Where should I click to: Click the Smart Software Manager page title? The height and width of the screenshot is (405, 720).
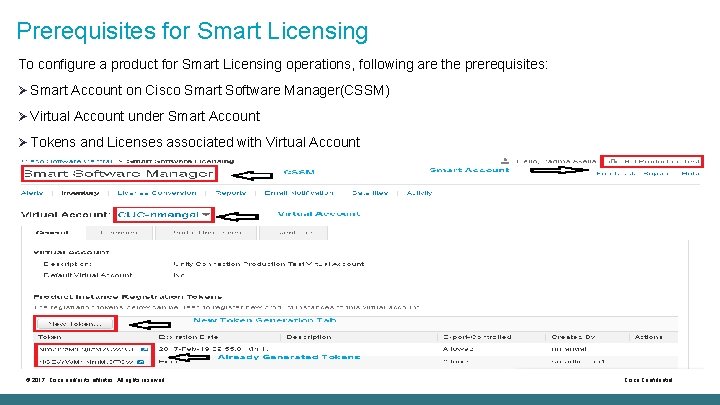tap(119, 174)
